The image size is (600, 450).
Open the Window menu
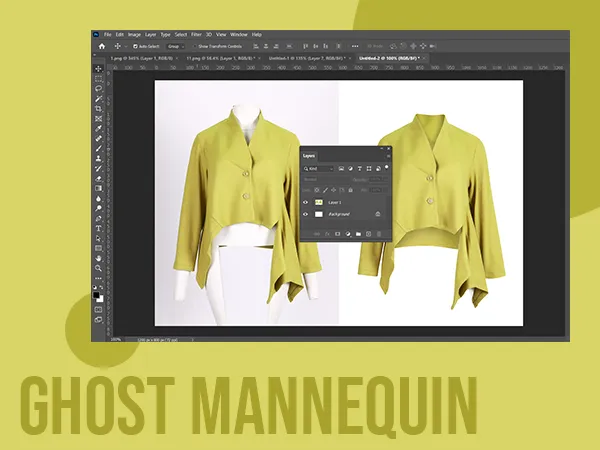[x=239, y=34]
